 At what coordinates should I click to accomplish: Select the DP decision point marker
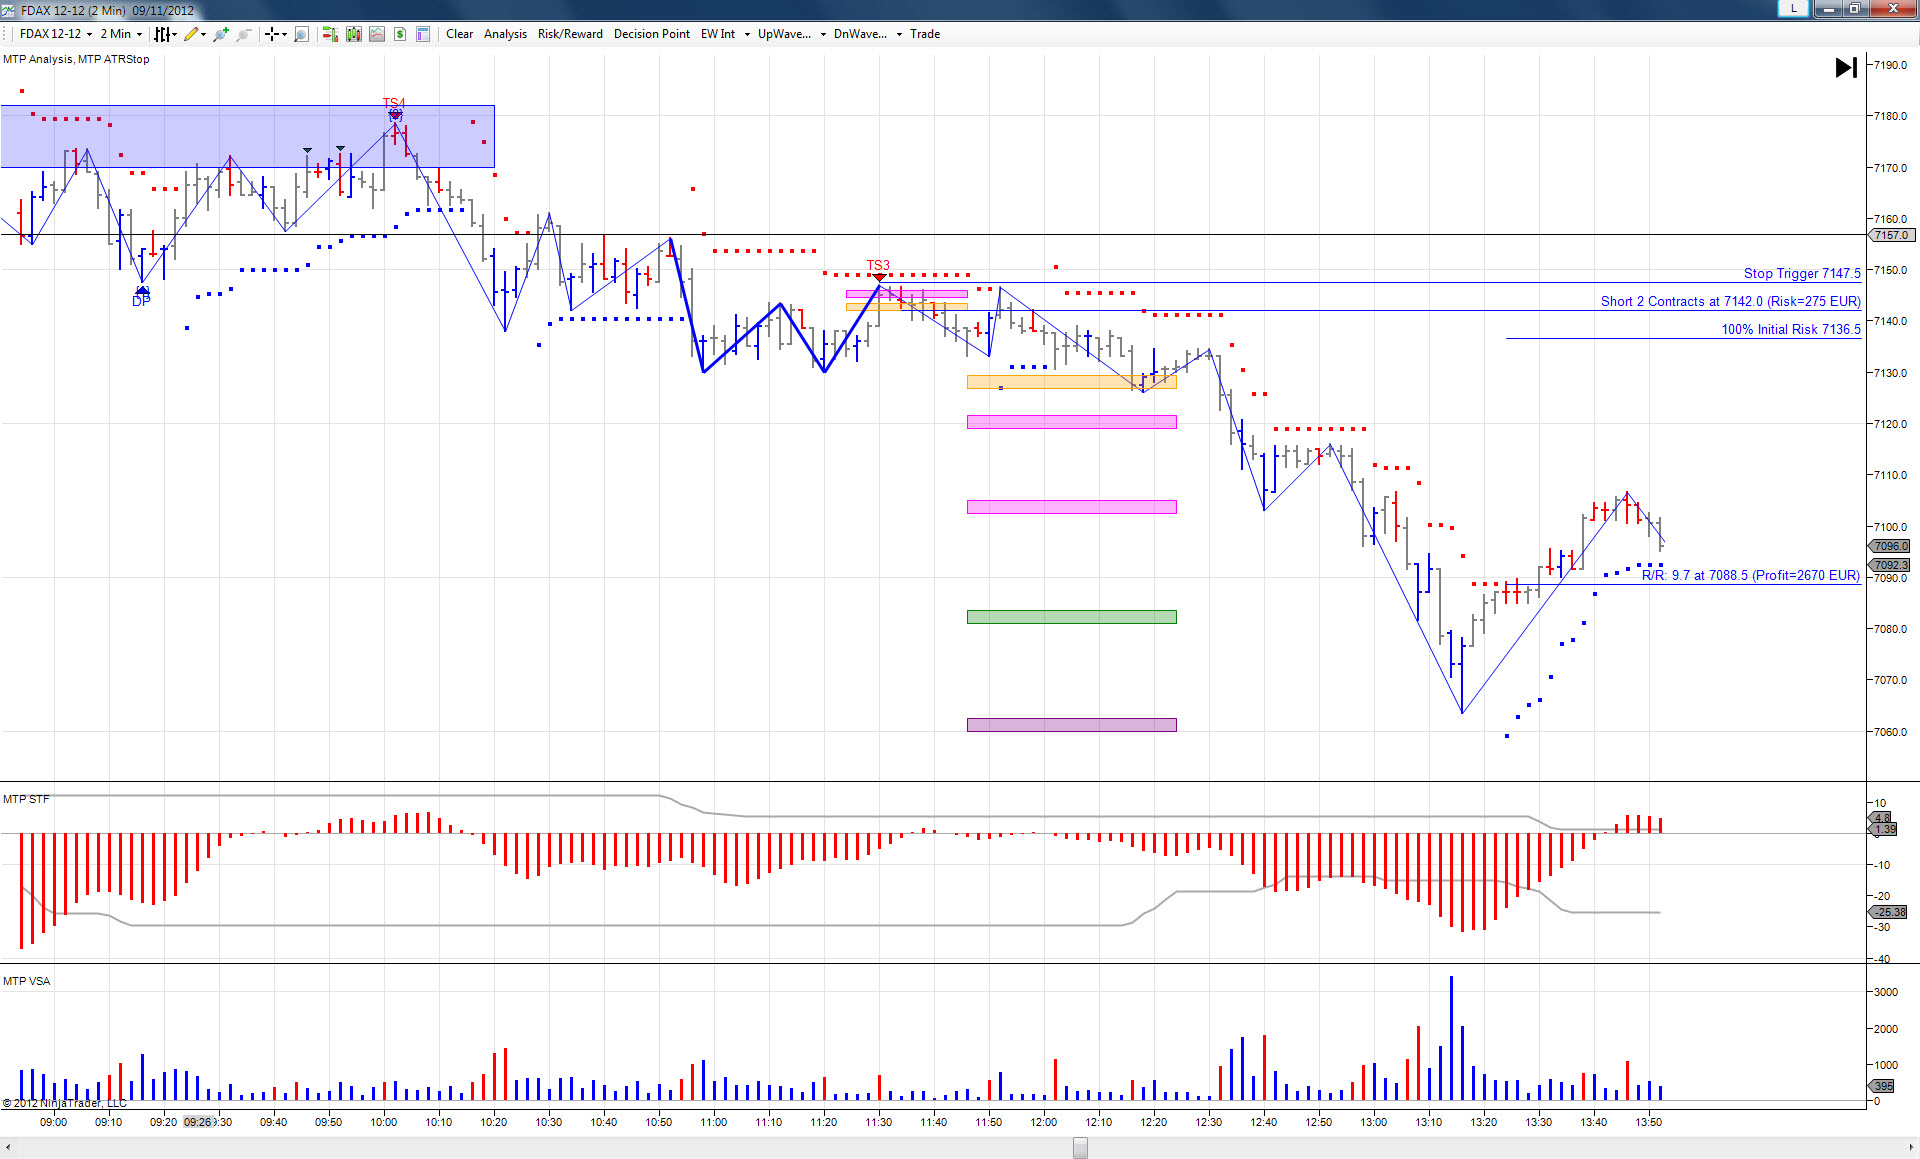[141, 300]
